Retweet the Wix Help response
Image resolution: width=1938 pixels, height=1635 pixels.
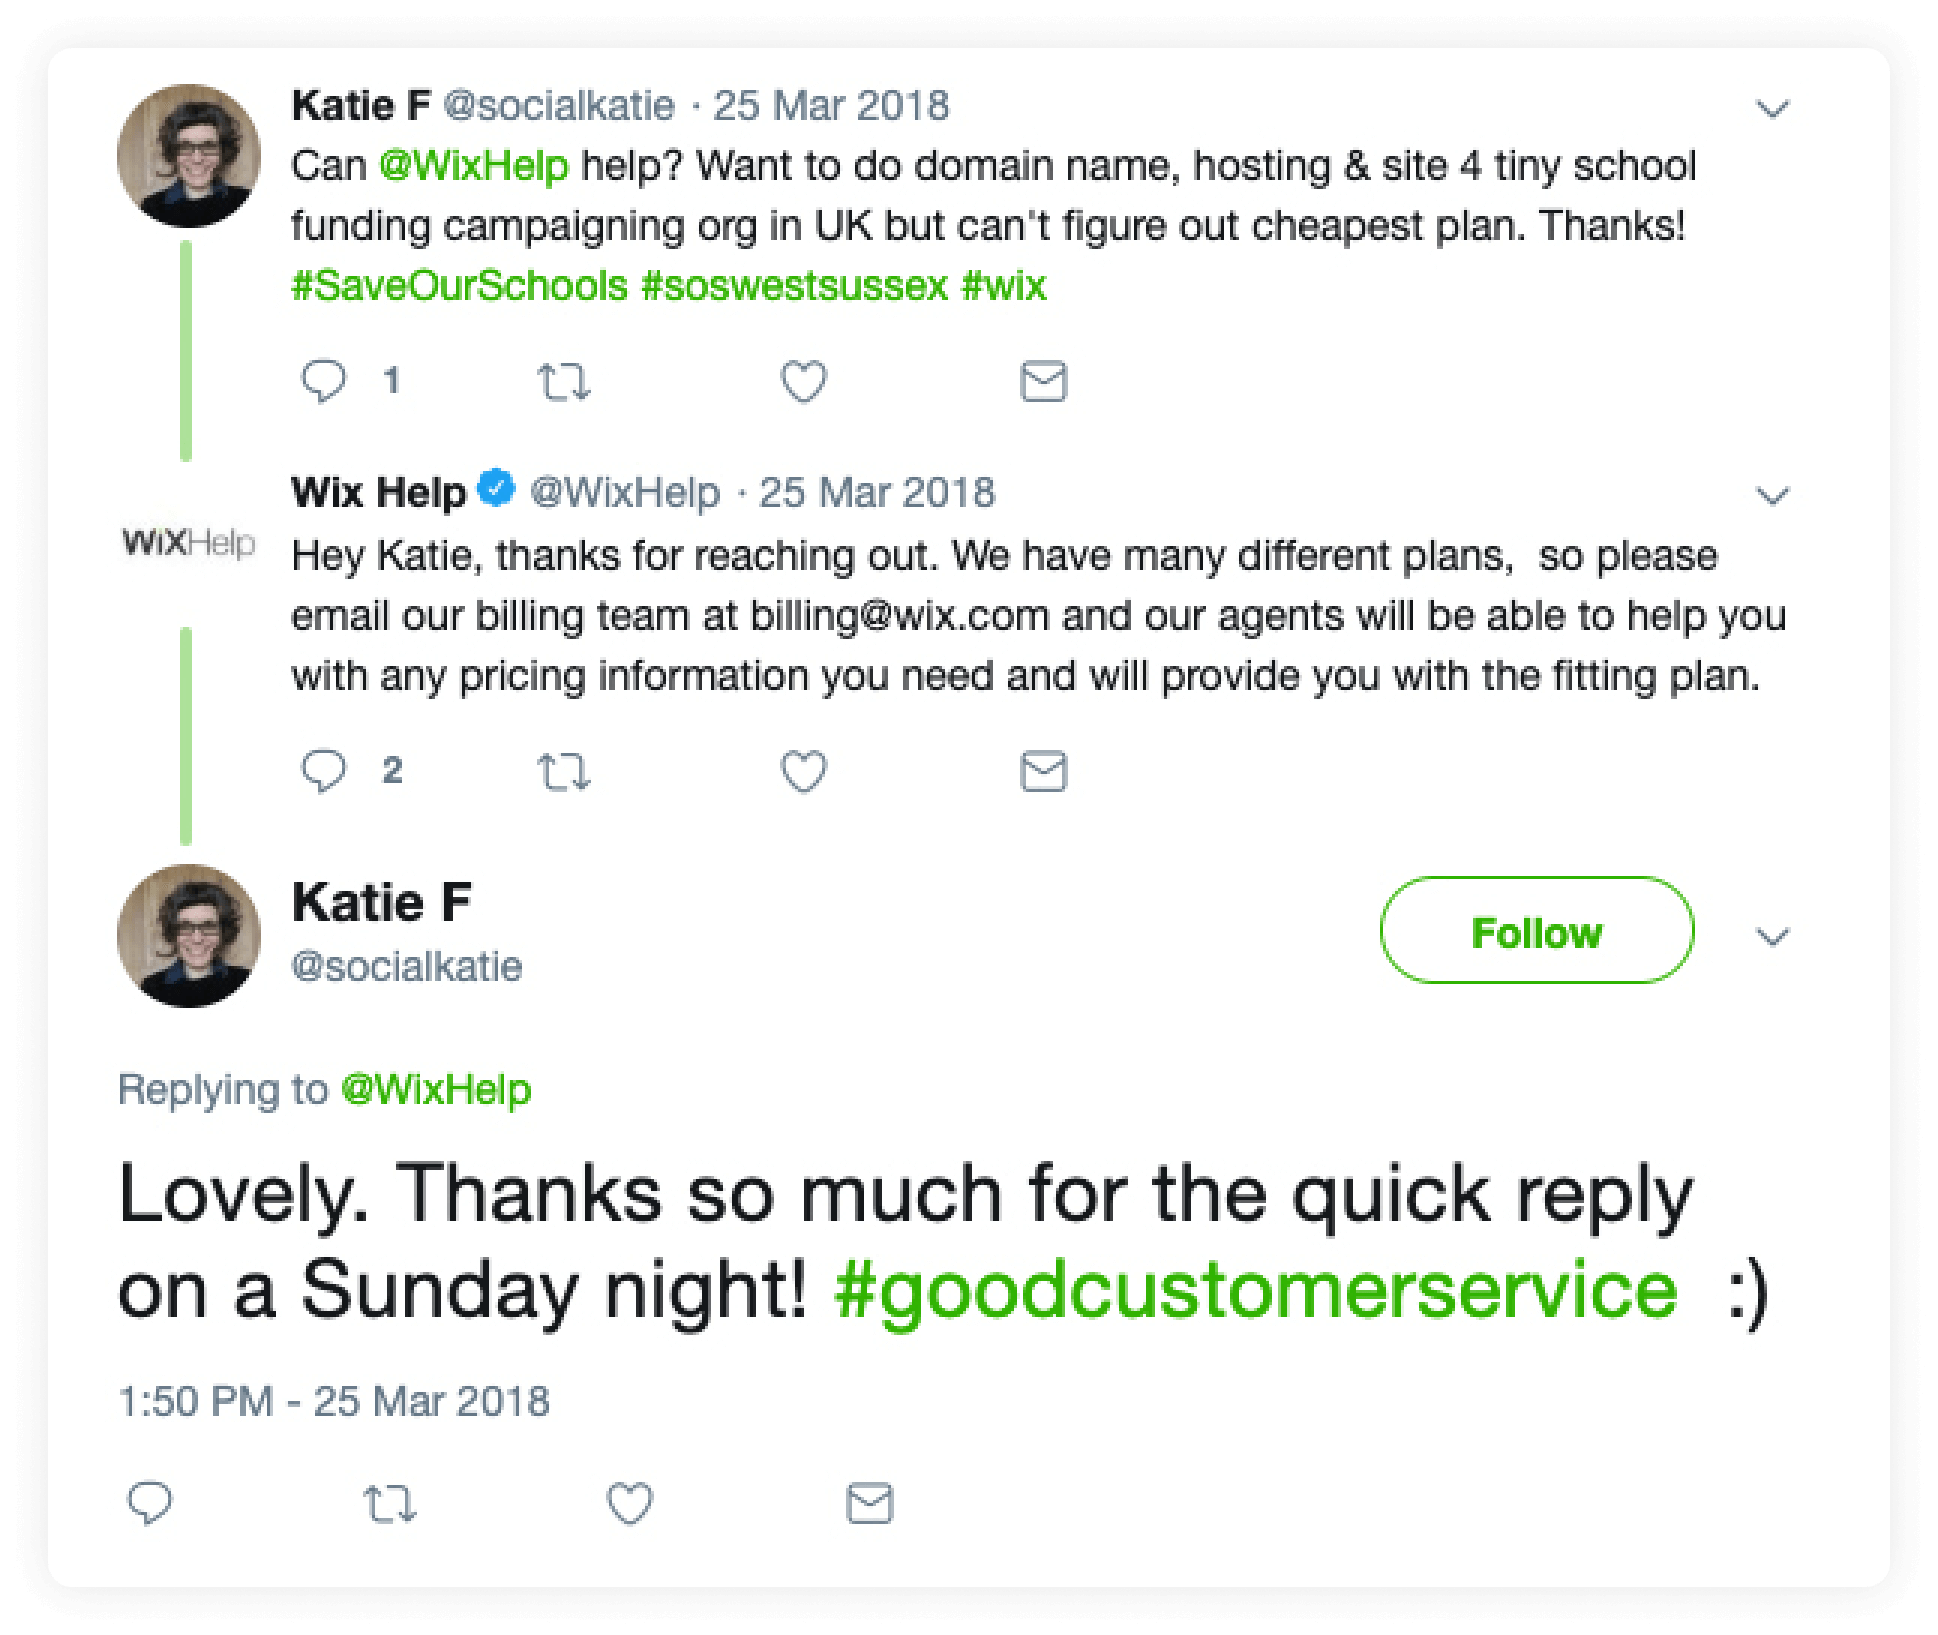(564, 772)
